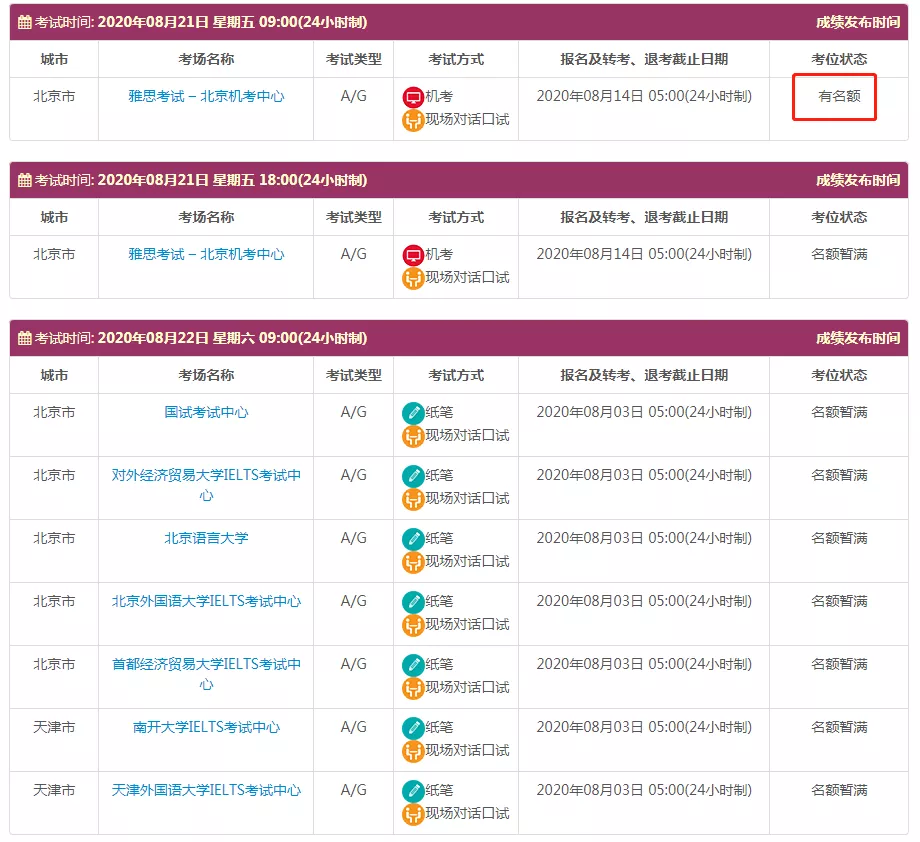Open 雅思考试 – 北京机考中心 link for 09:00 session

point(206,97)
